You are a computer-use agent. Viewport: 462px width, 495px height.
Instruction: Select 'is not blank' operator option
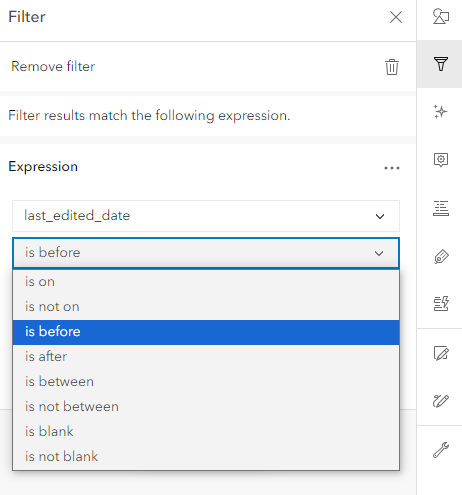[206, 456]
